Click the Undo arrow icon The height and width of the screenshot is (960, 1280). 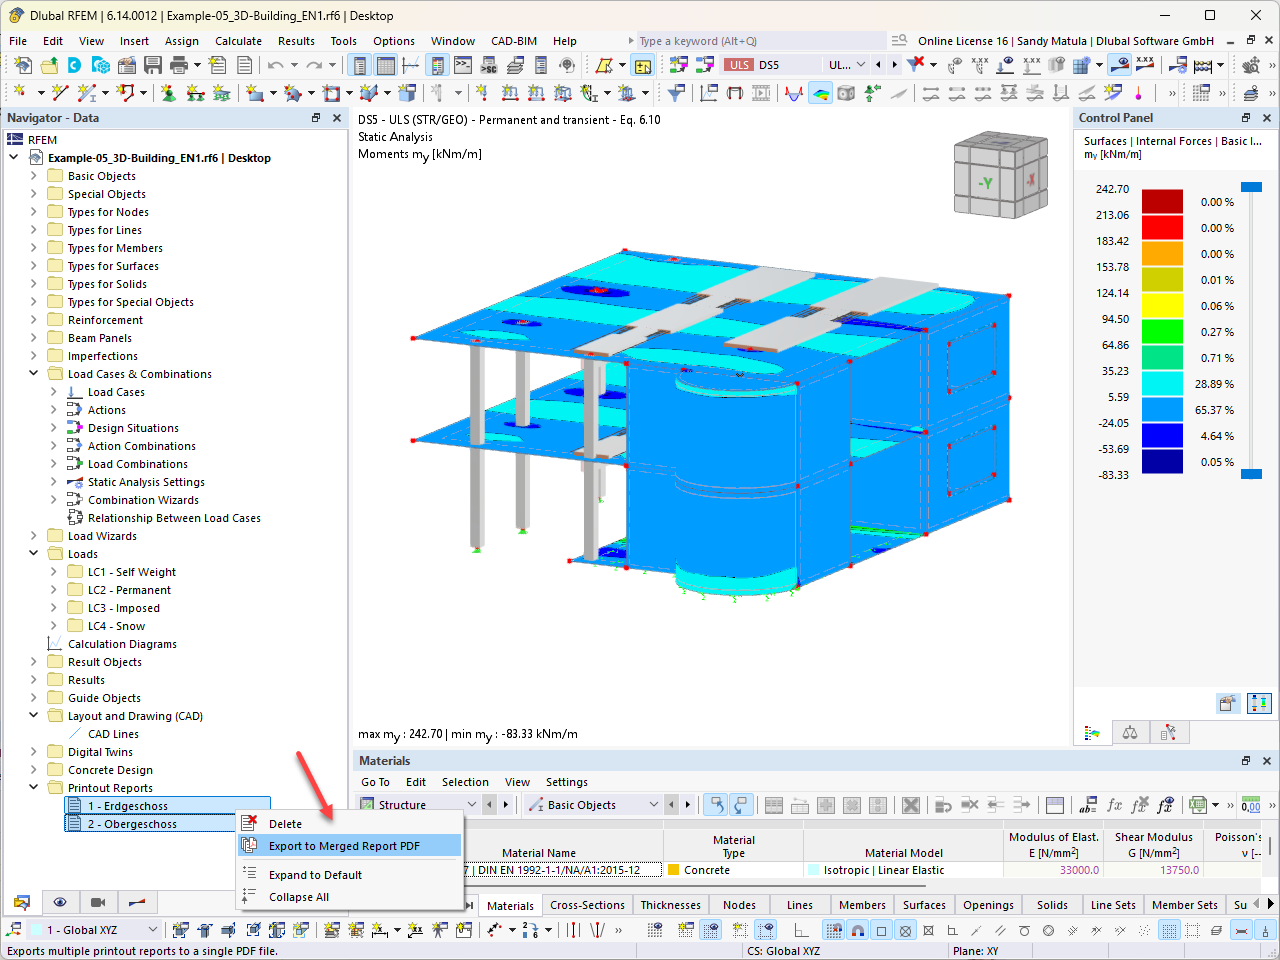click(x=276, y=65)
